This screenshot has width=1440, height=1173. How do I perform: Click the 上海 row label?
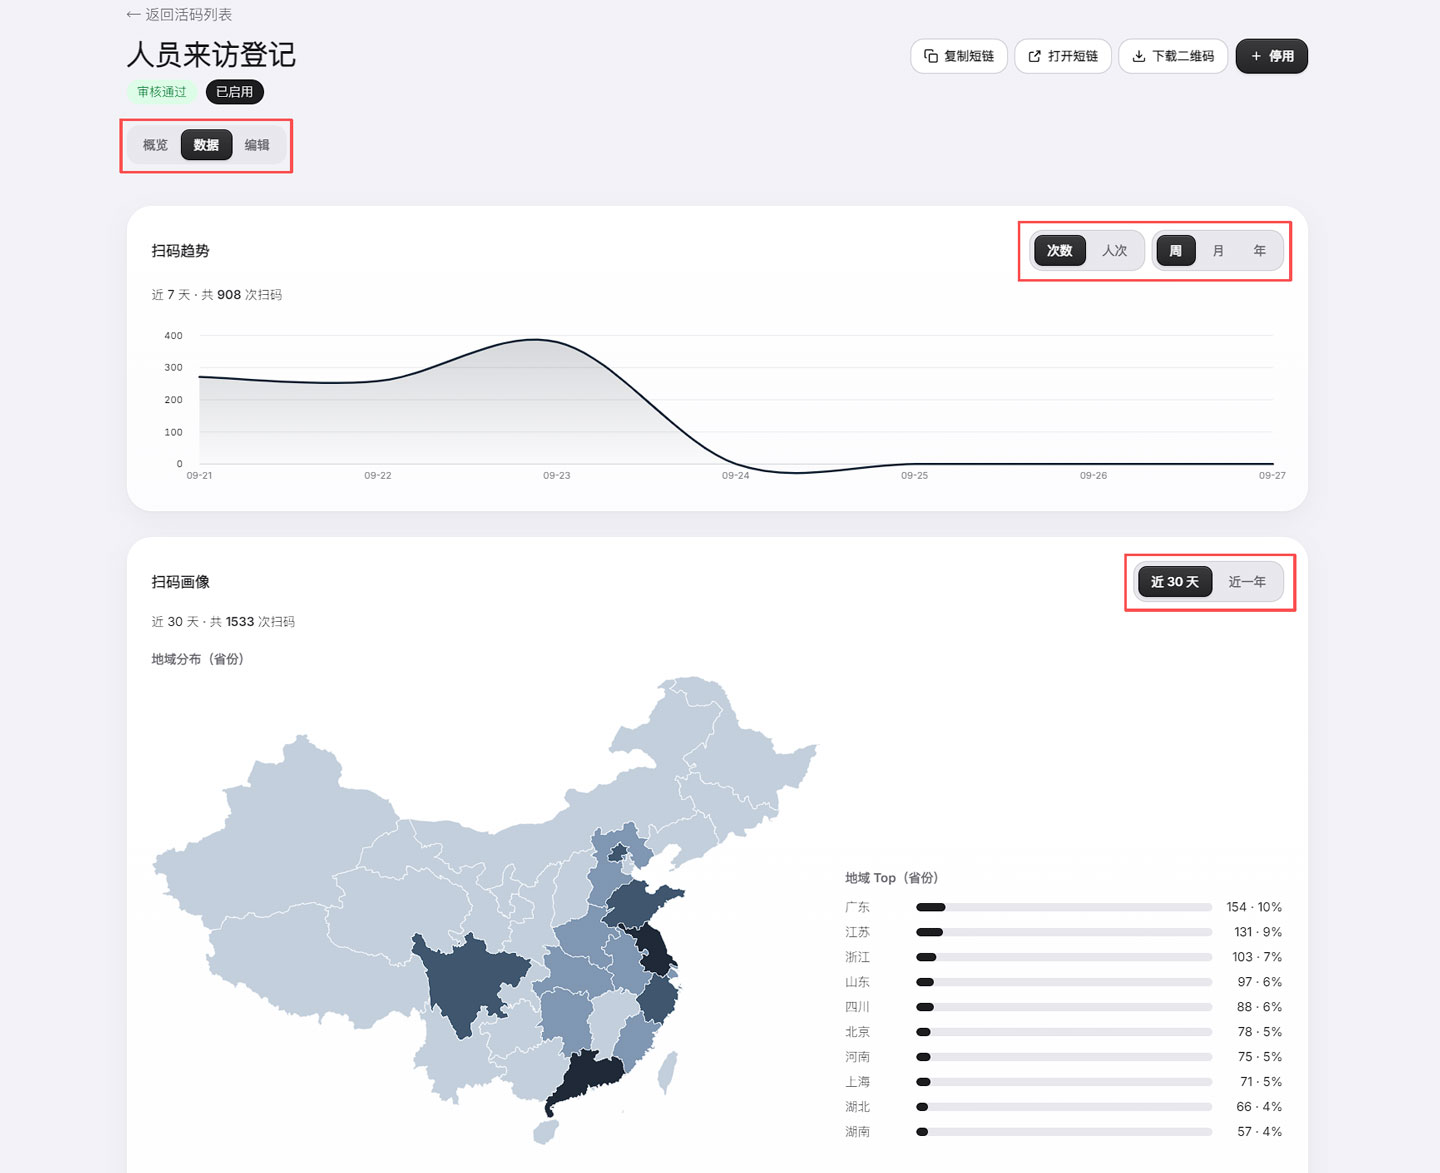(x=857, y=1082)
